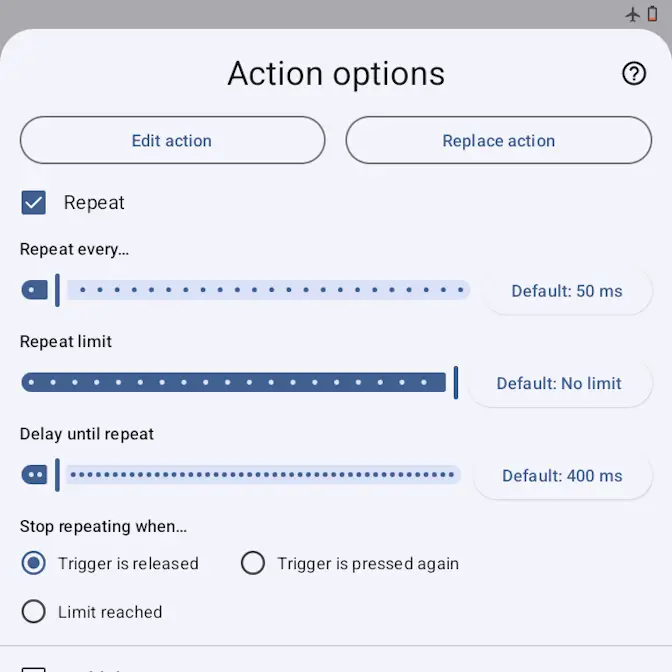The image size is (672, 672).
Task: Select the Trigger is released option
Action: coord(34,563)
